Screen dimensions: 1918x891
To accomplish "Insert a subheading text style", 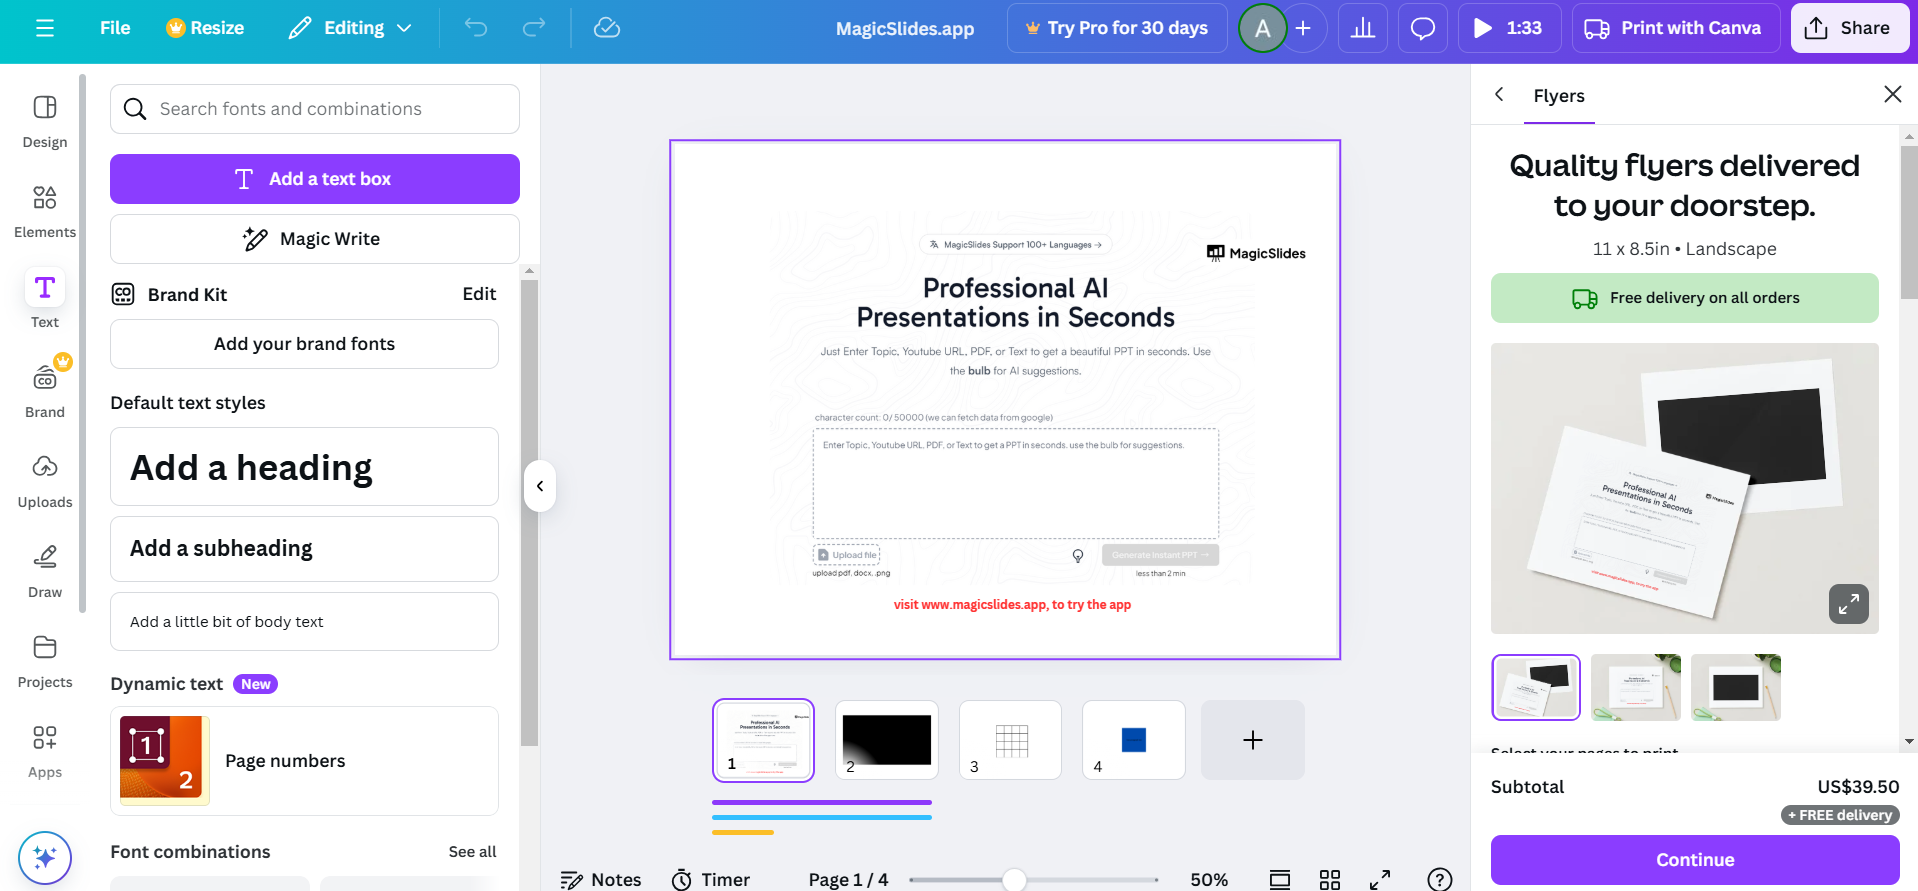I will pyautogui.click(x=304, y=549).
